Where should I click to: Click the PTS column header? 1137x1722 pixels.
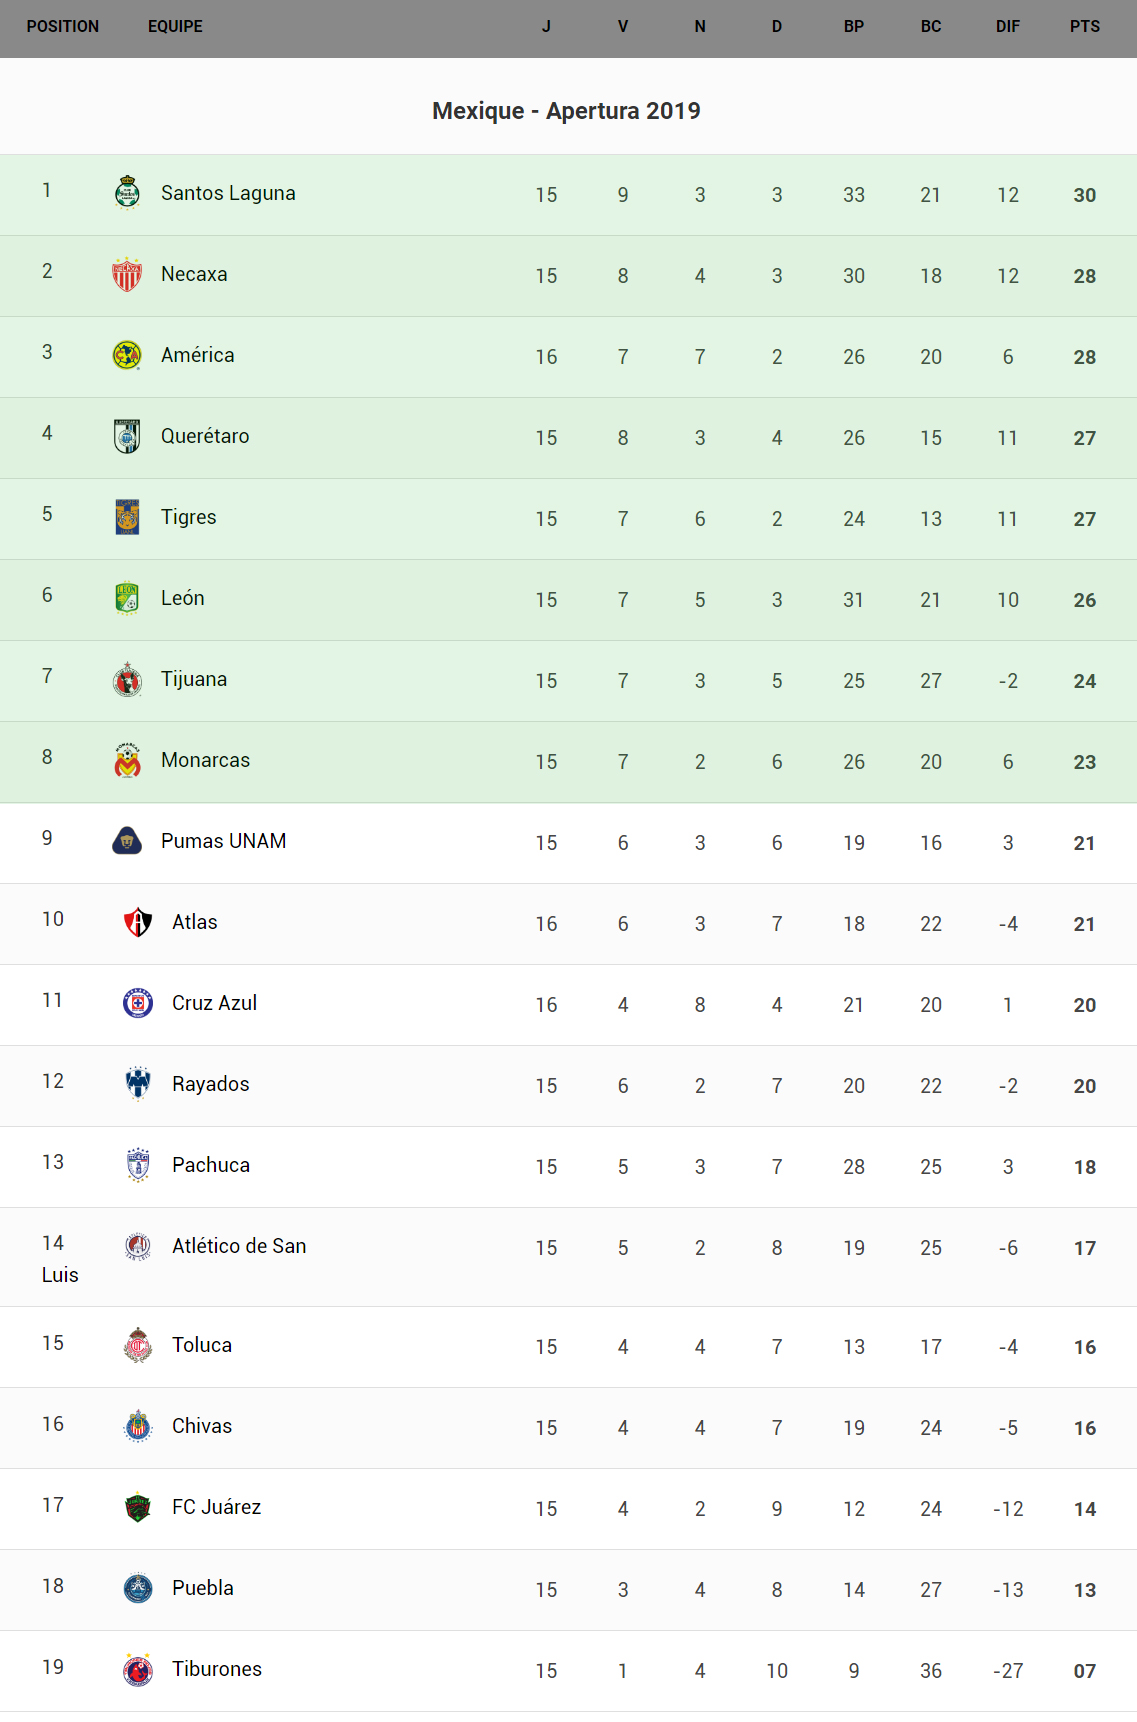click(x=1084, y=27)
